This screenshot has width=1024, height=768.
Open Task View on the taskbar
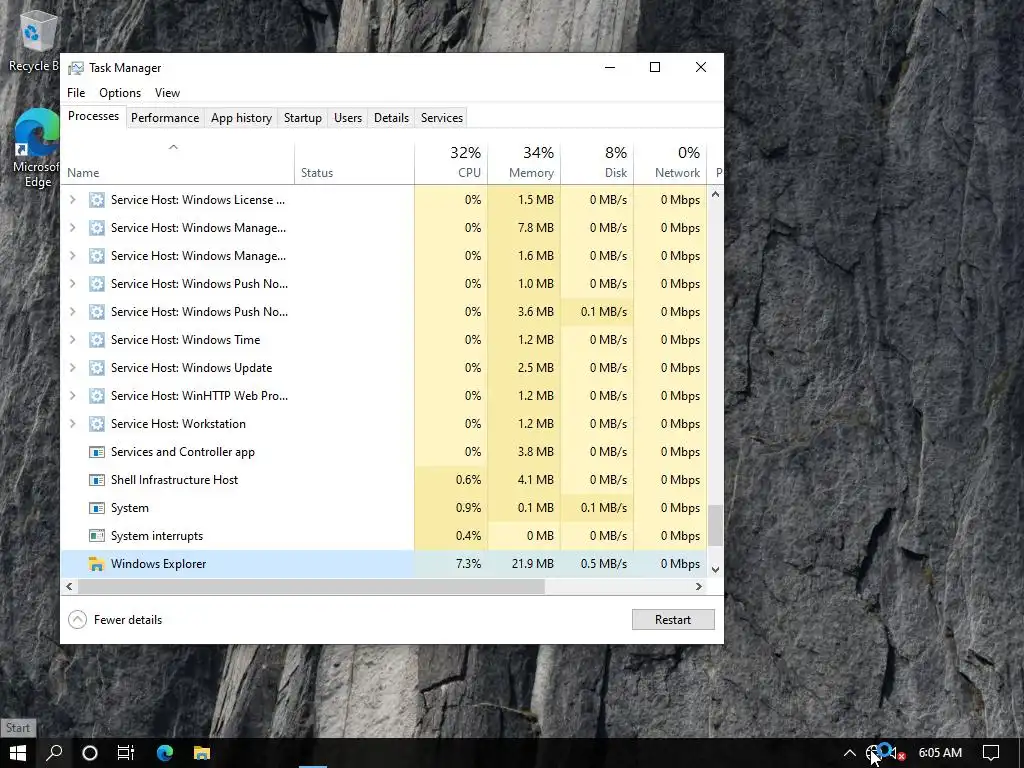click(x=126, y=753)
